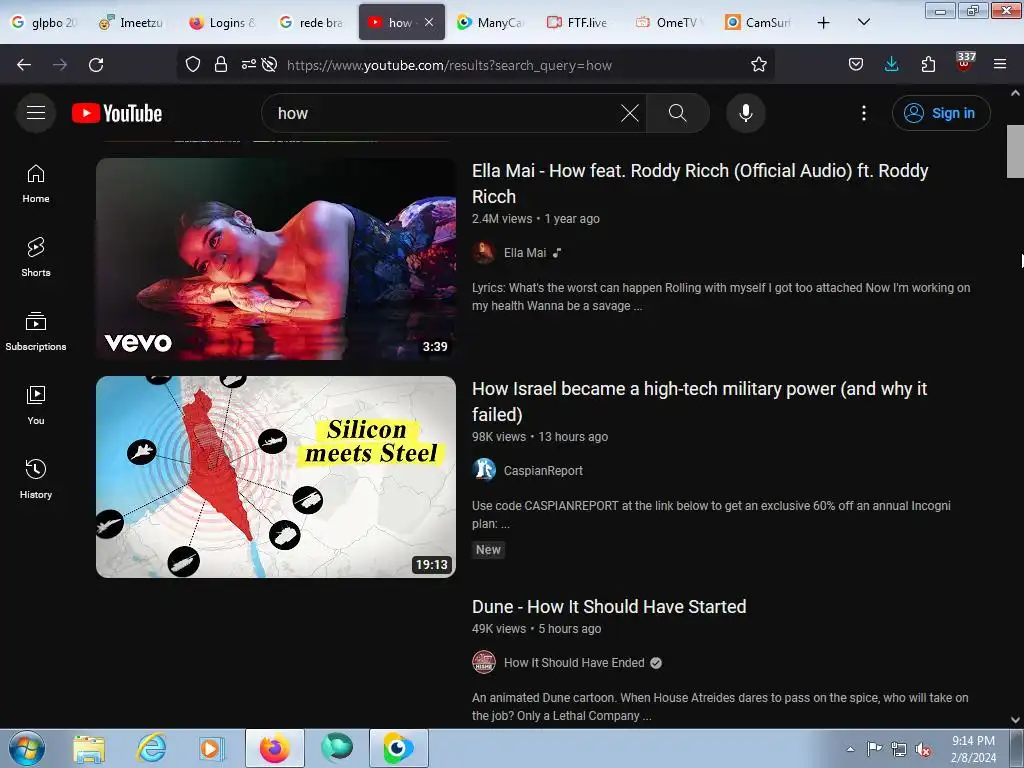Open Home in the sidebar
The image size is (1024, 768).
[x=36, y=184]
